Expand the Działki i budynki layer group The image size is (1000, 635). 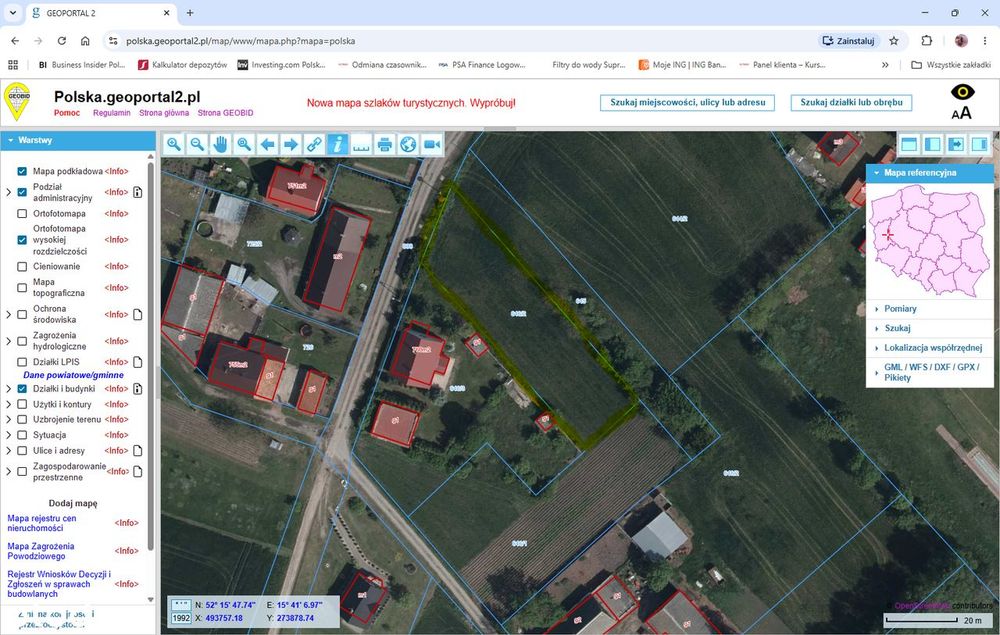[x=8, y=388]
